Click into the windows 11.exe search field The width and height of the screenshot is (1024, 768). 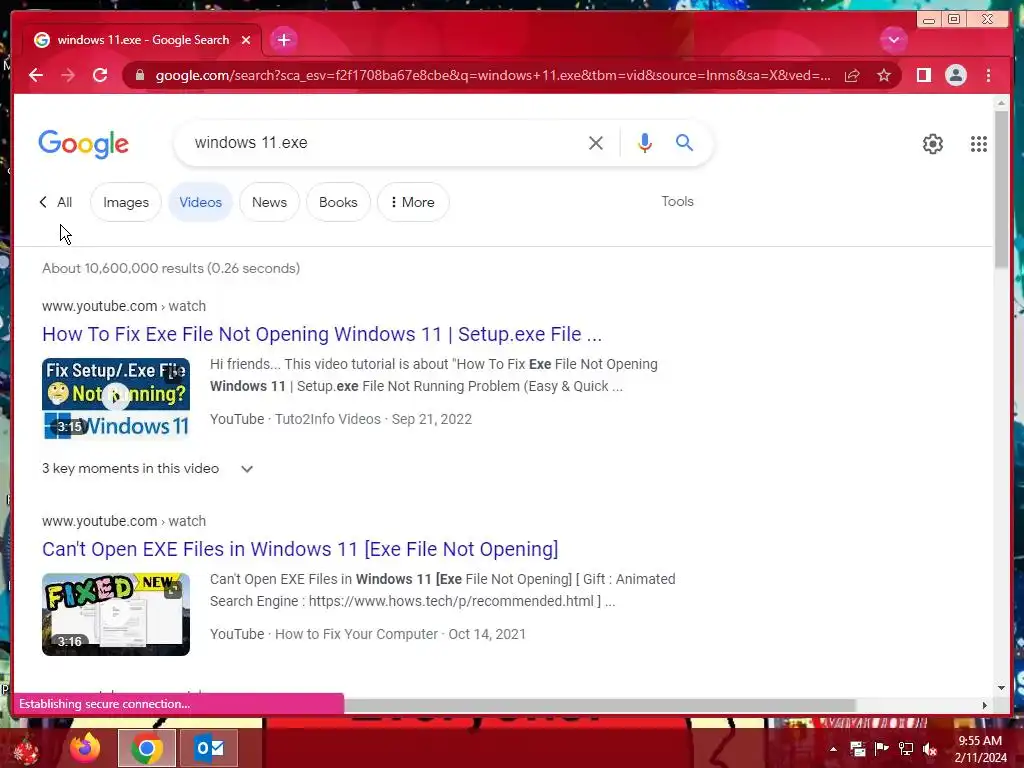[385, 142]
